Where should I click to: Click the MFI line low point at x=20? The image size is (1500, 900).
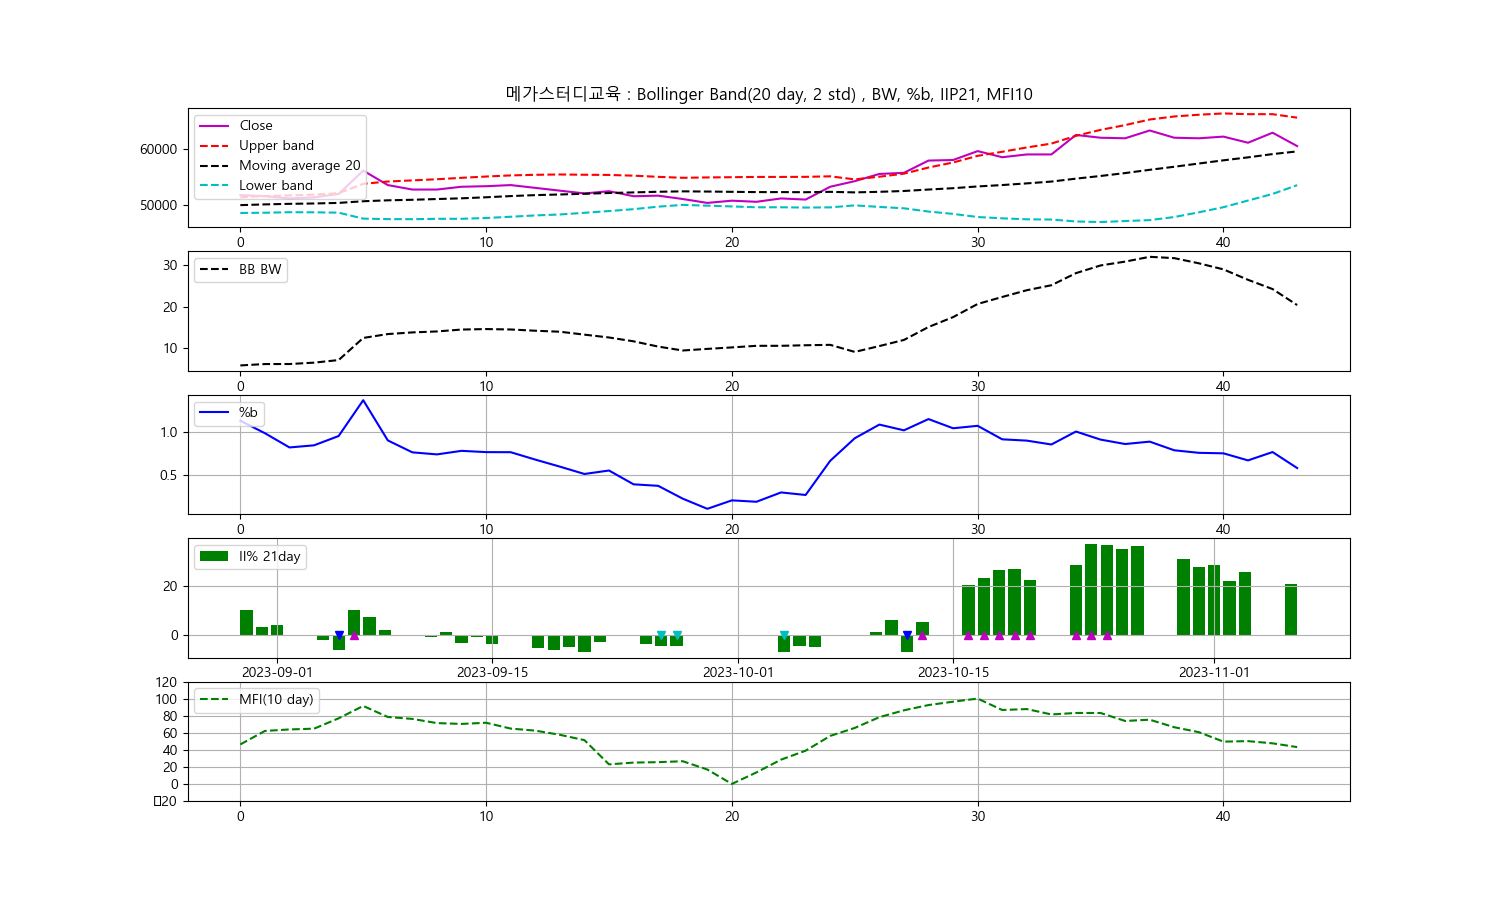732,783
